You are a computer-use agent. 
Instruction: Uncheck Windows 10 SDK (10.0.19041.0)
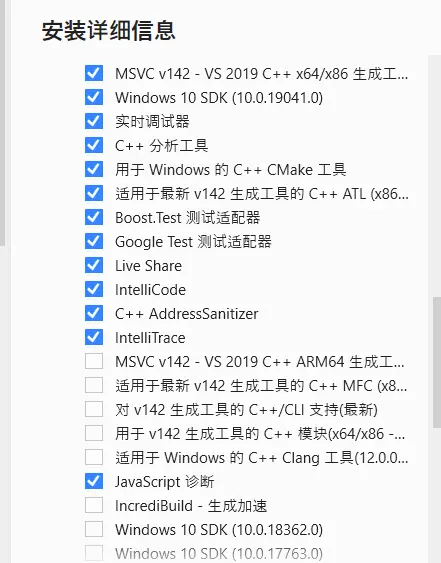(x=94, y=97)
